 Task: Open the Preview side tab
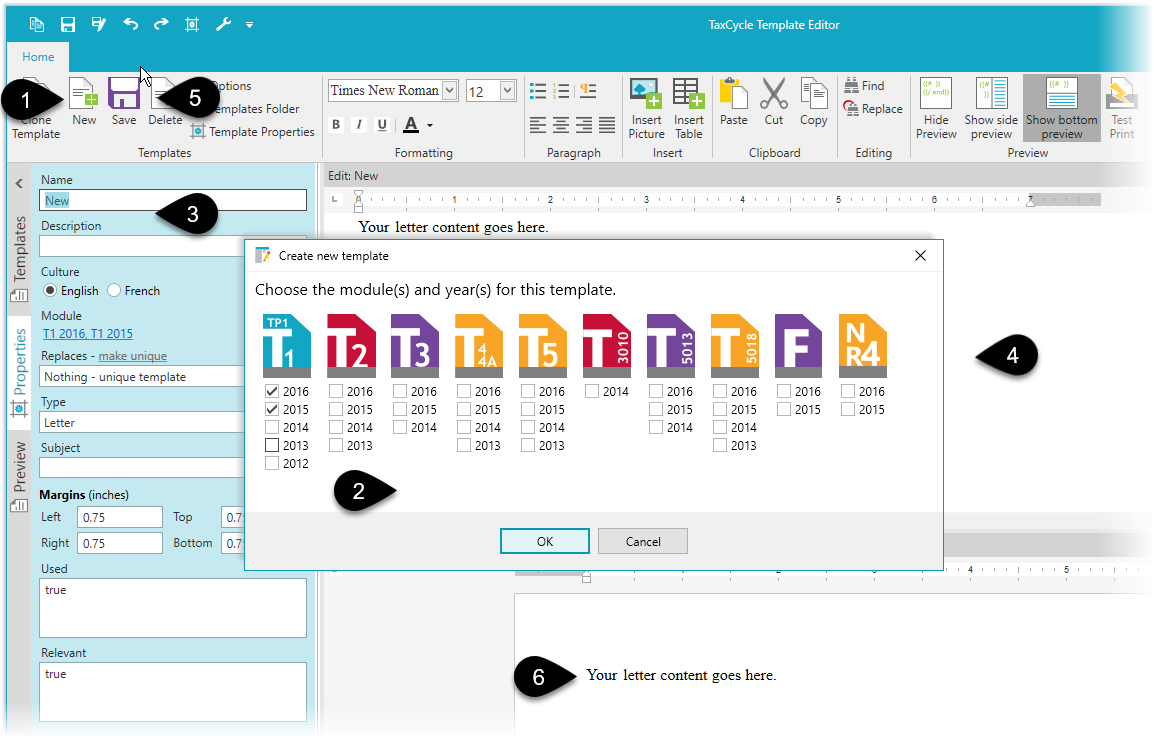[x=19, y=476]
